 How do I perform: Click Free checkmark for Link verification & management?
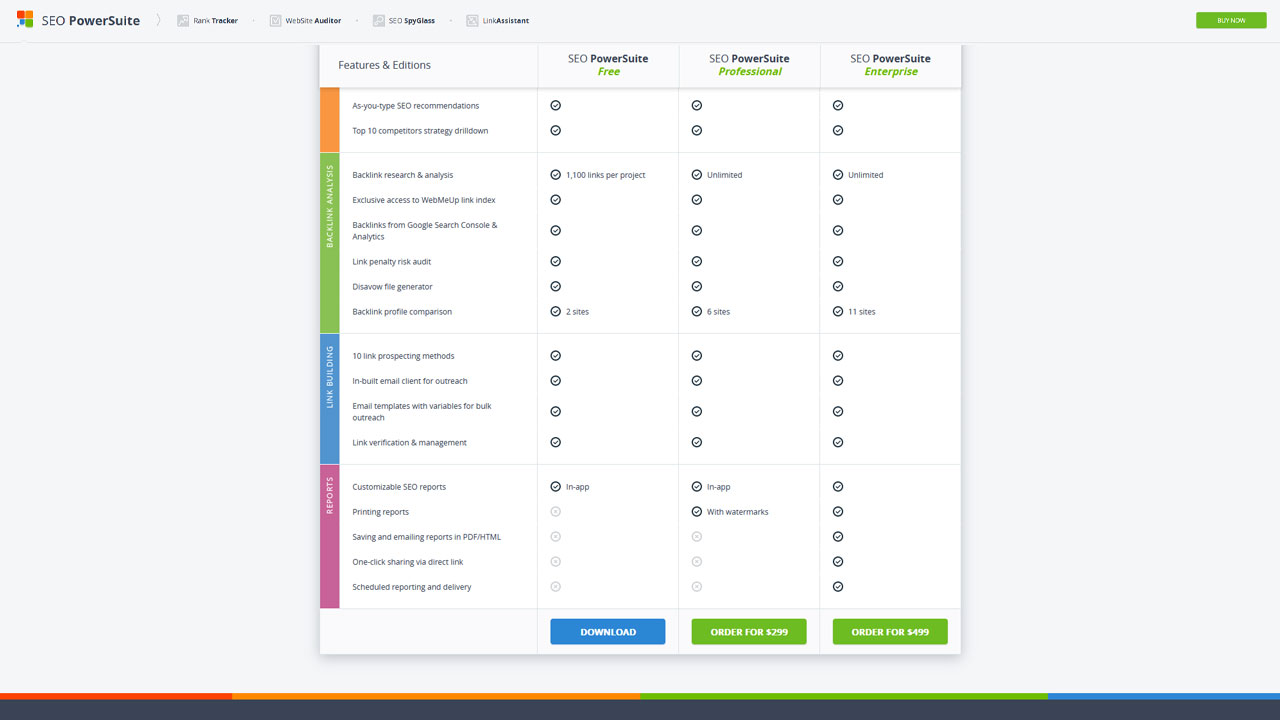pyautogui.click(x=556, y=442)
